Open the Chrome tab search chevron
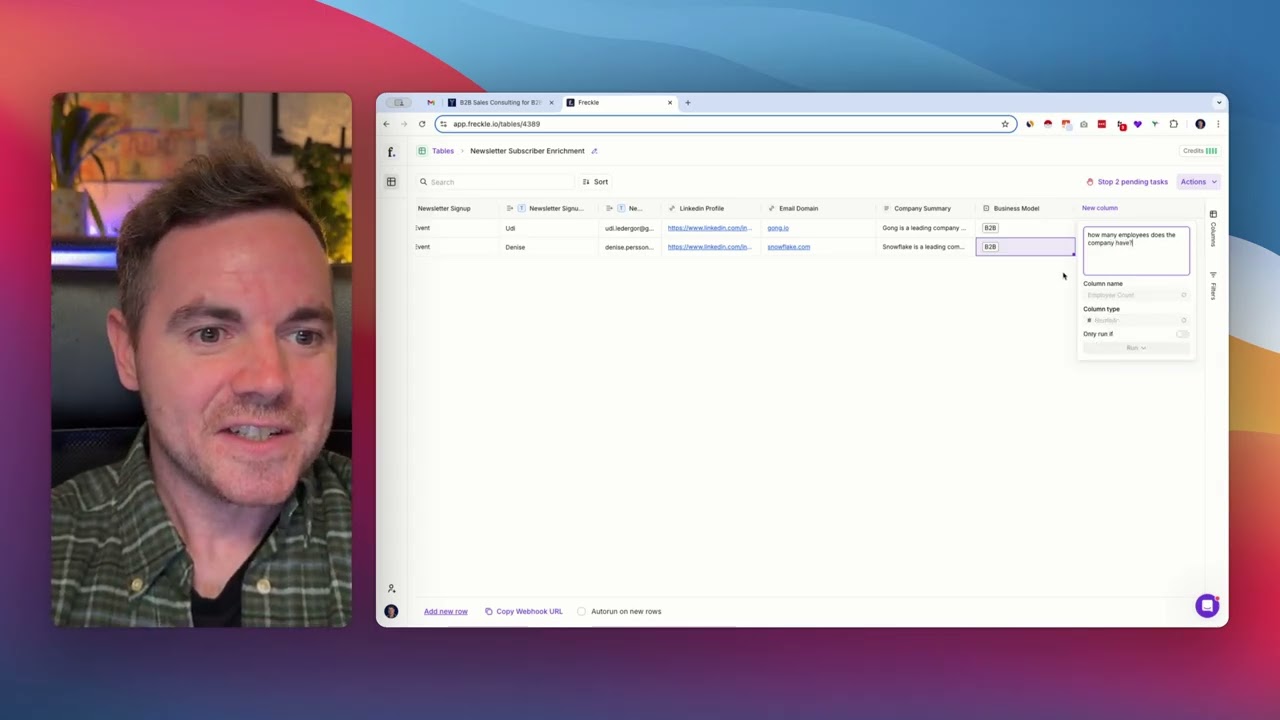Screen dimensions: 1280x720 [1218, 102]
